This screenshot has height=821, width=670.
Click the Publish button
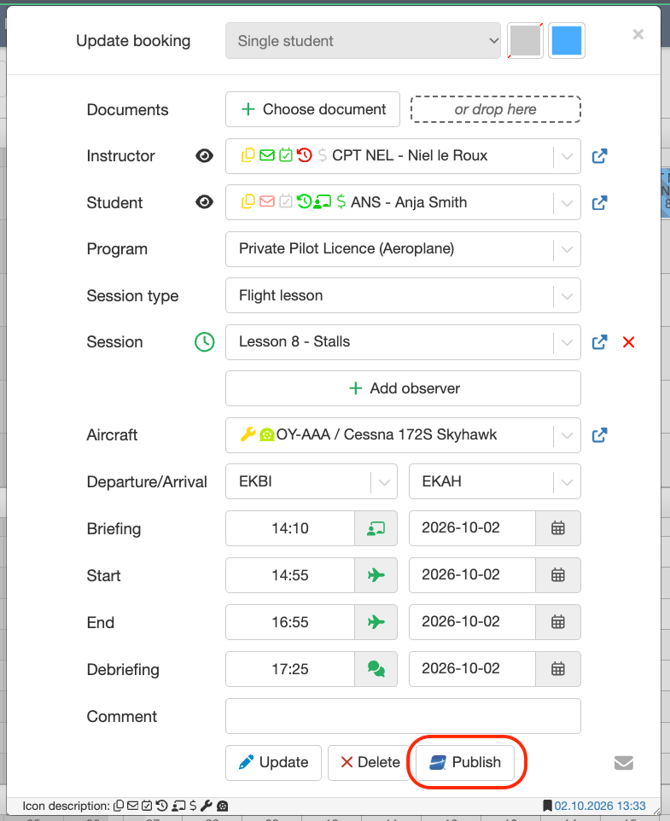[465, 762]
